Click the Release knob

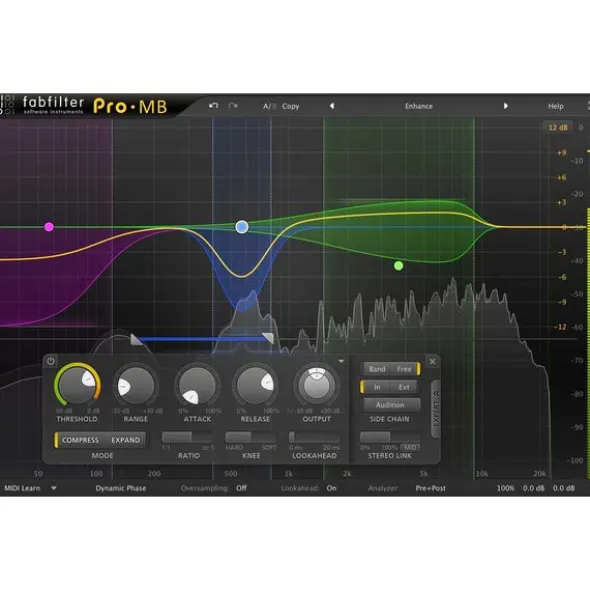tap(255, 385)
